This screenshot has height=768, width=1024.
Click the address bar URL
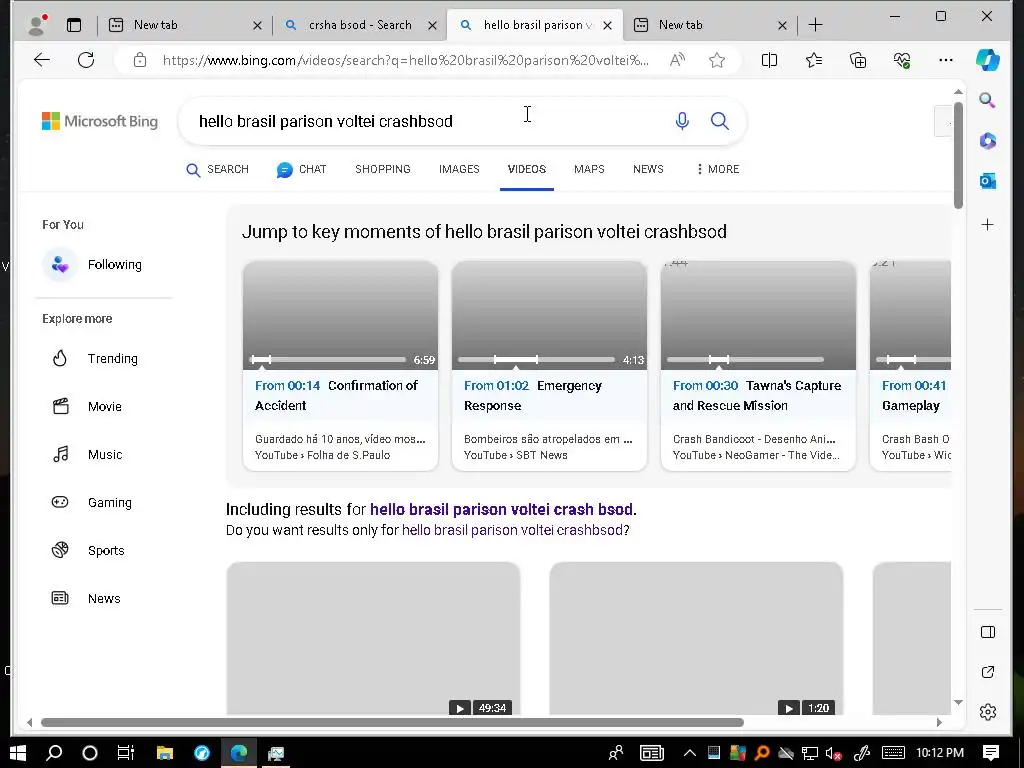point(406,60)
